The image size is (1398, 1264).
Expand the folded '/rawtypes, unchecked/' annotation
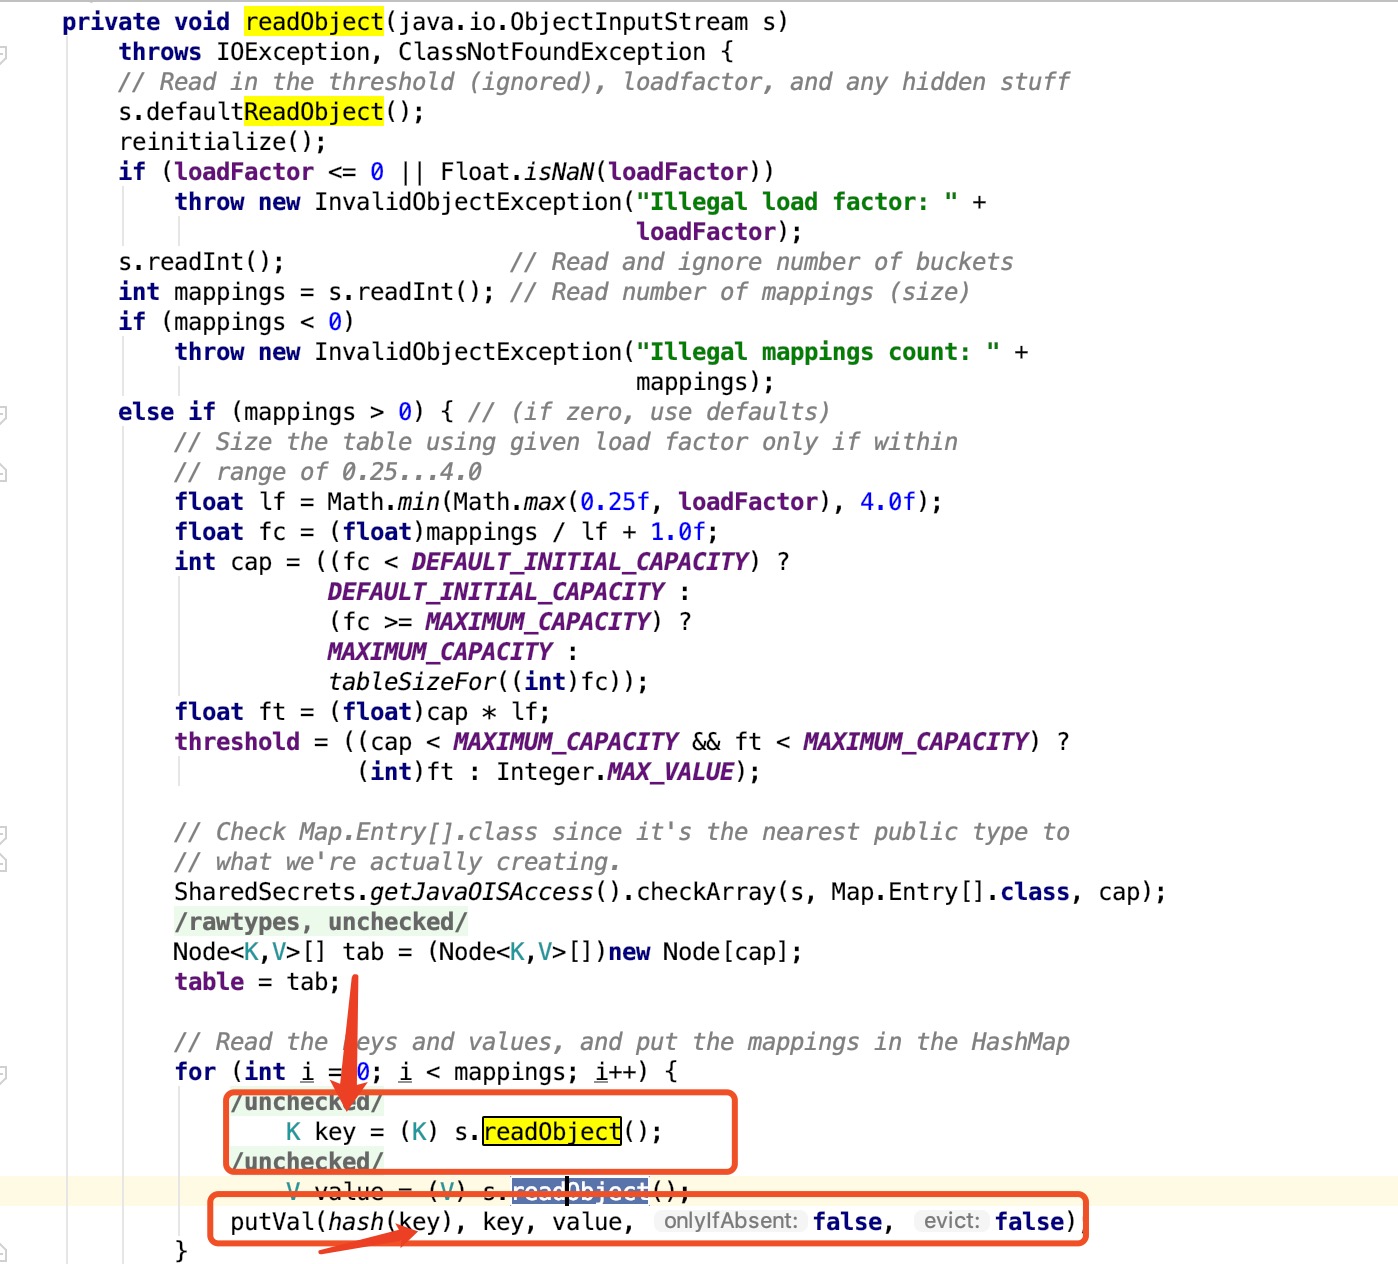point(320,922)
